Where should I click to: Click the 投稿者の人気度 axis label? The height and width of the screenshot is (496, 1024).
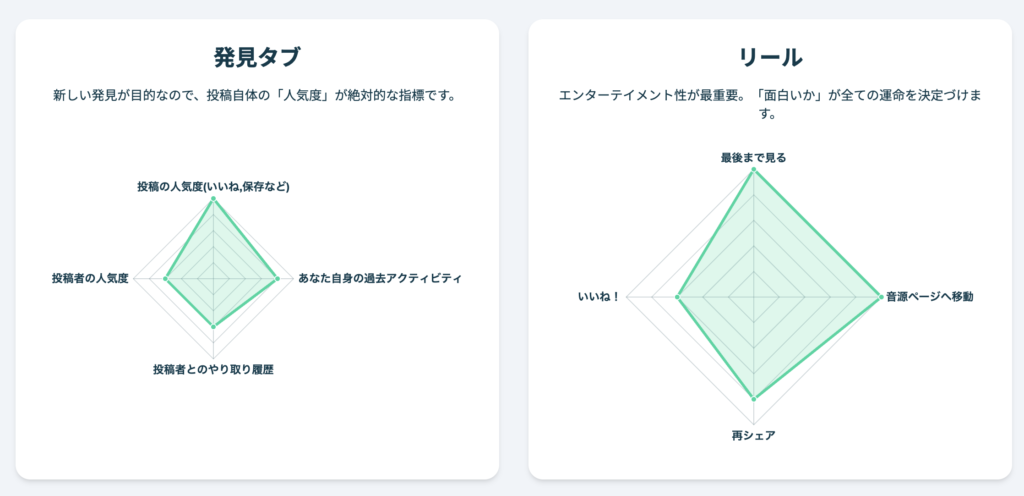pos(91,279)
